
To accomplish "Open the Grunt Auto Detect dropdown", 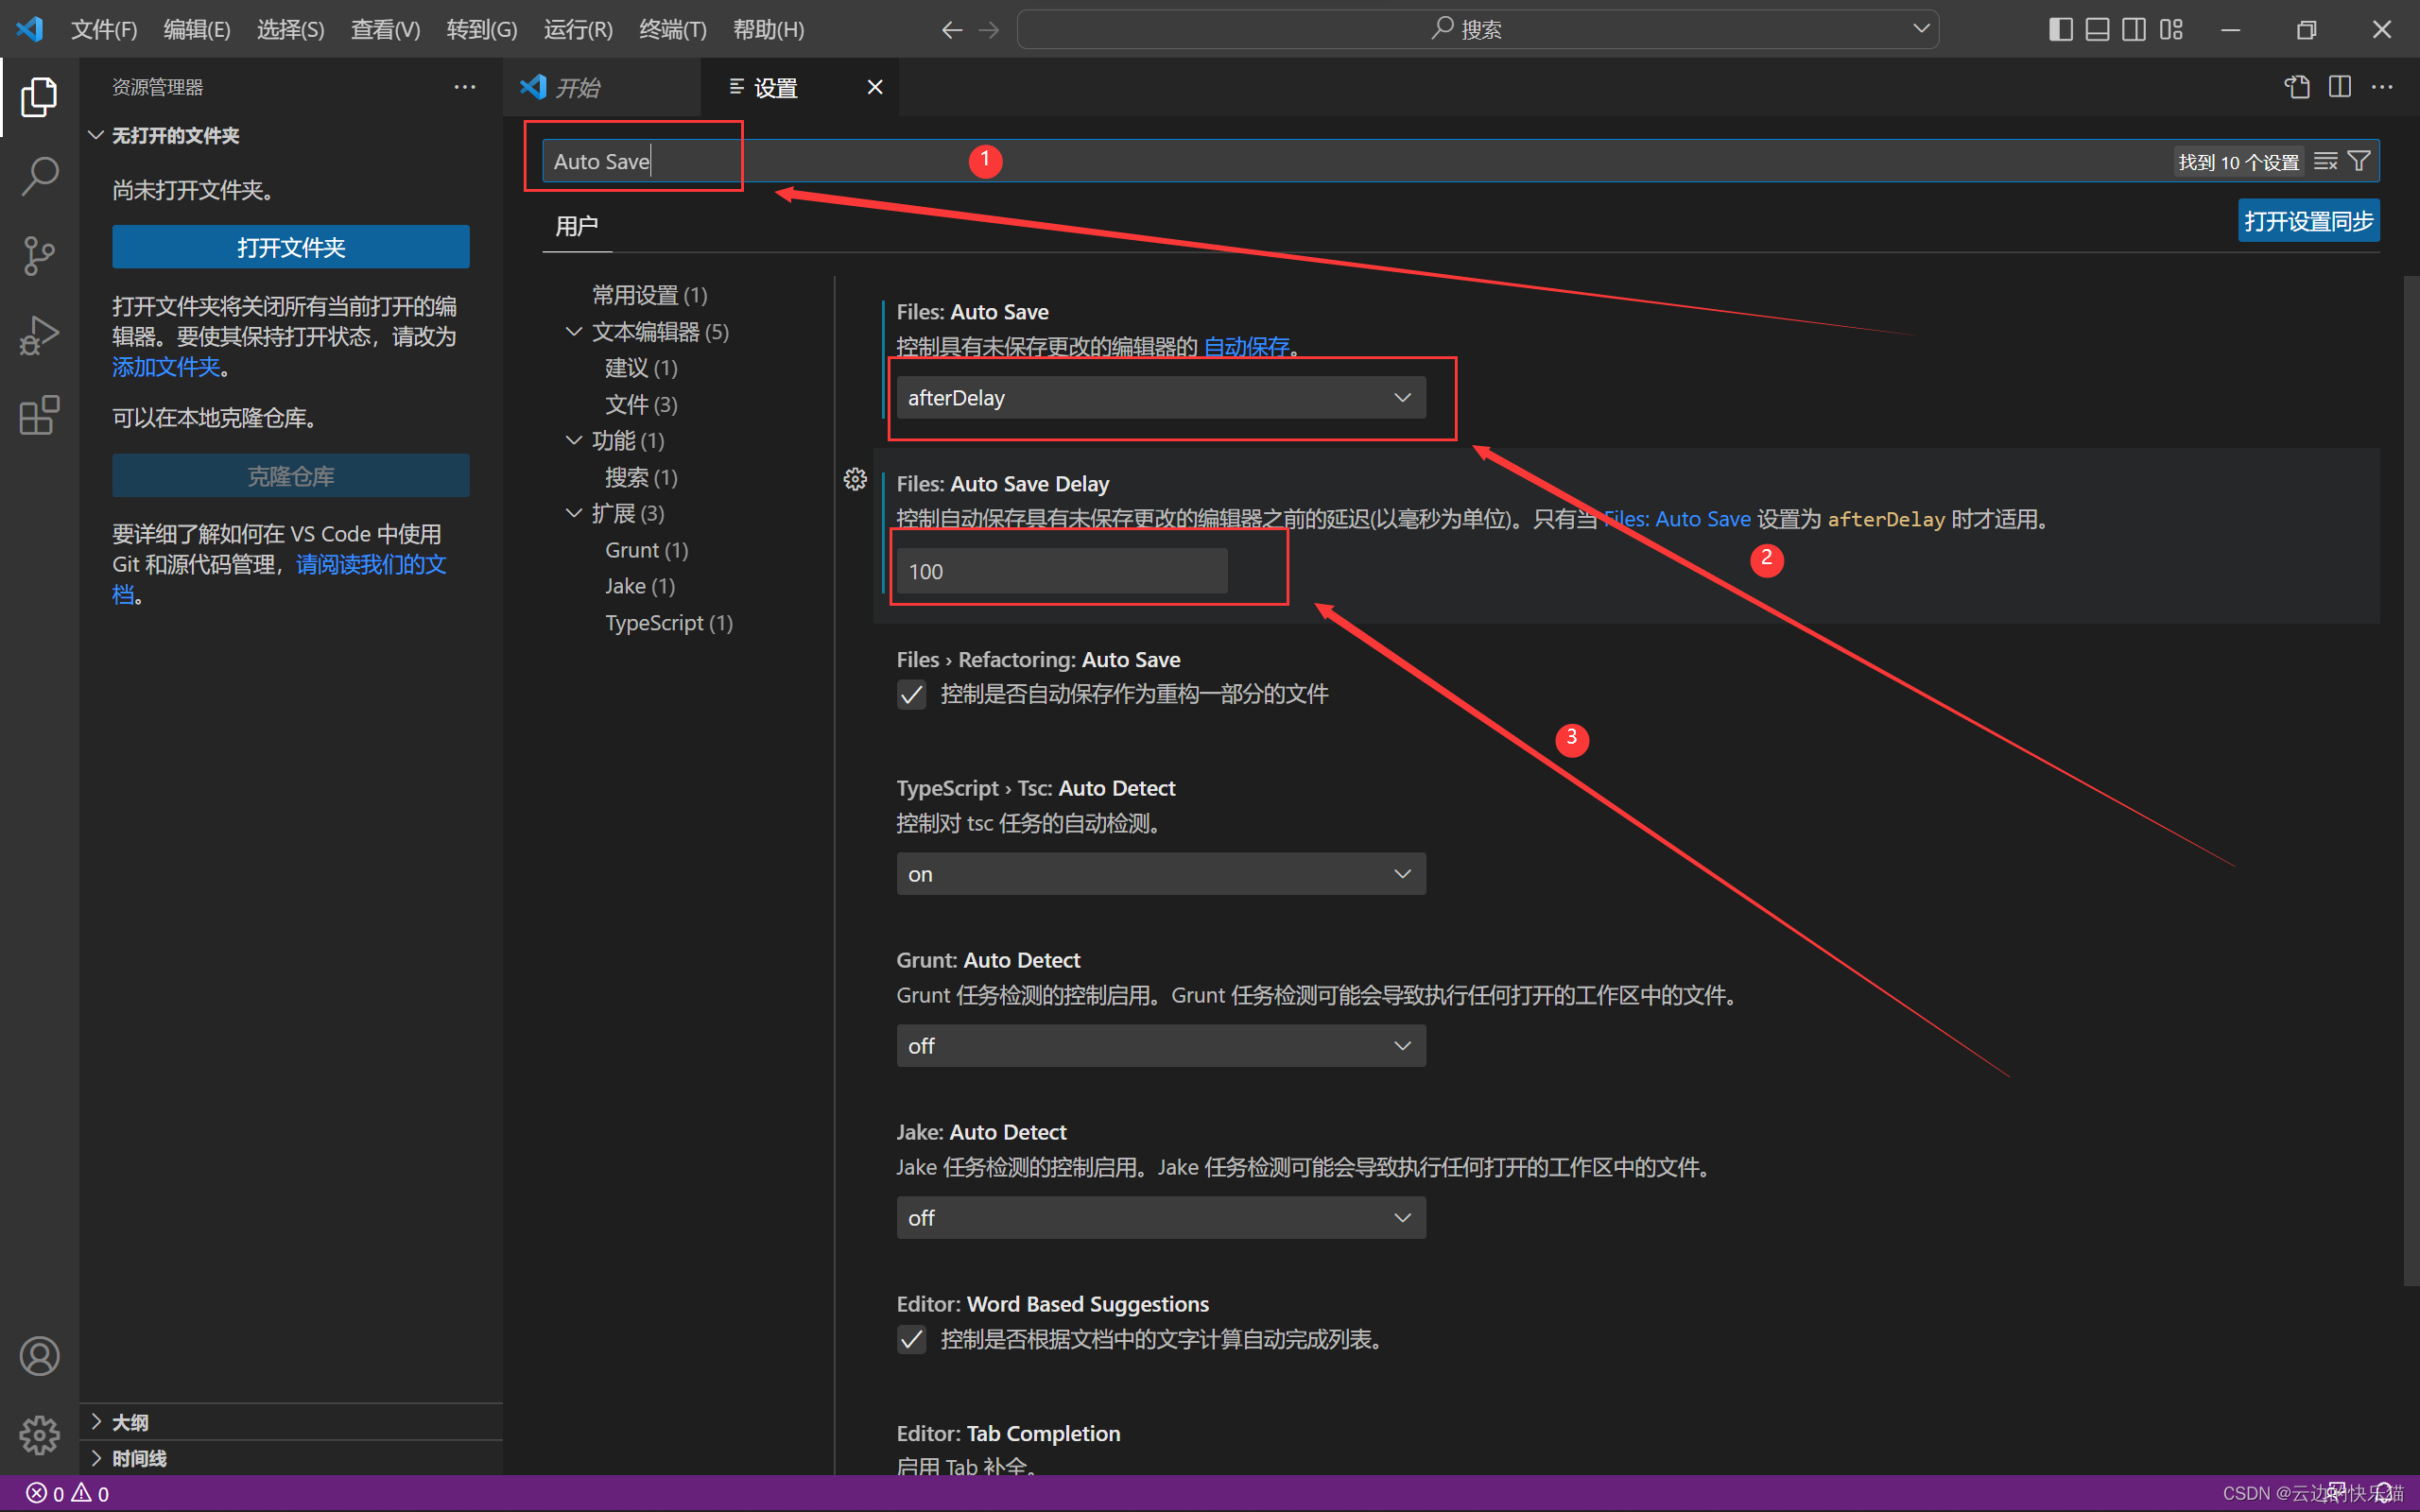I will (1159, 1045).
